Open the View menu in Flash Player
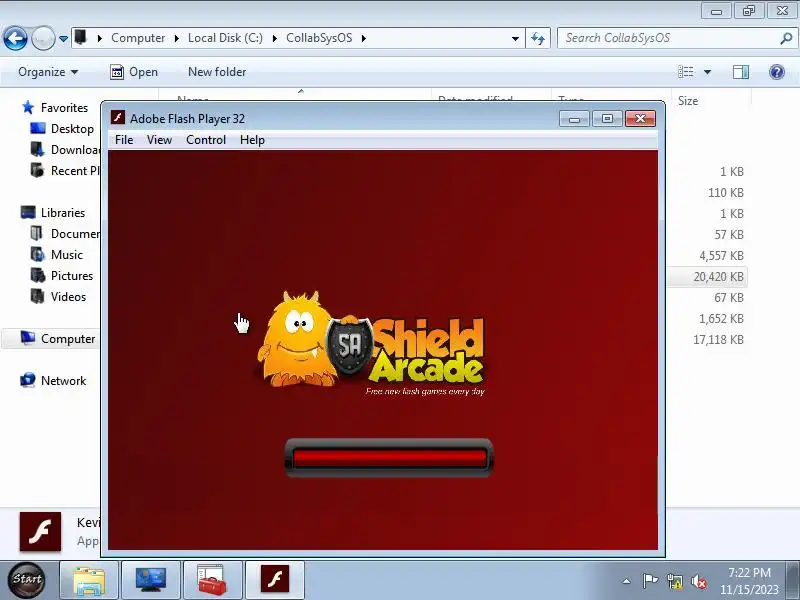The height and width of the screenshot is (600, 800). pyautogui.click(x=159, y=140)
